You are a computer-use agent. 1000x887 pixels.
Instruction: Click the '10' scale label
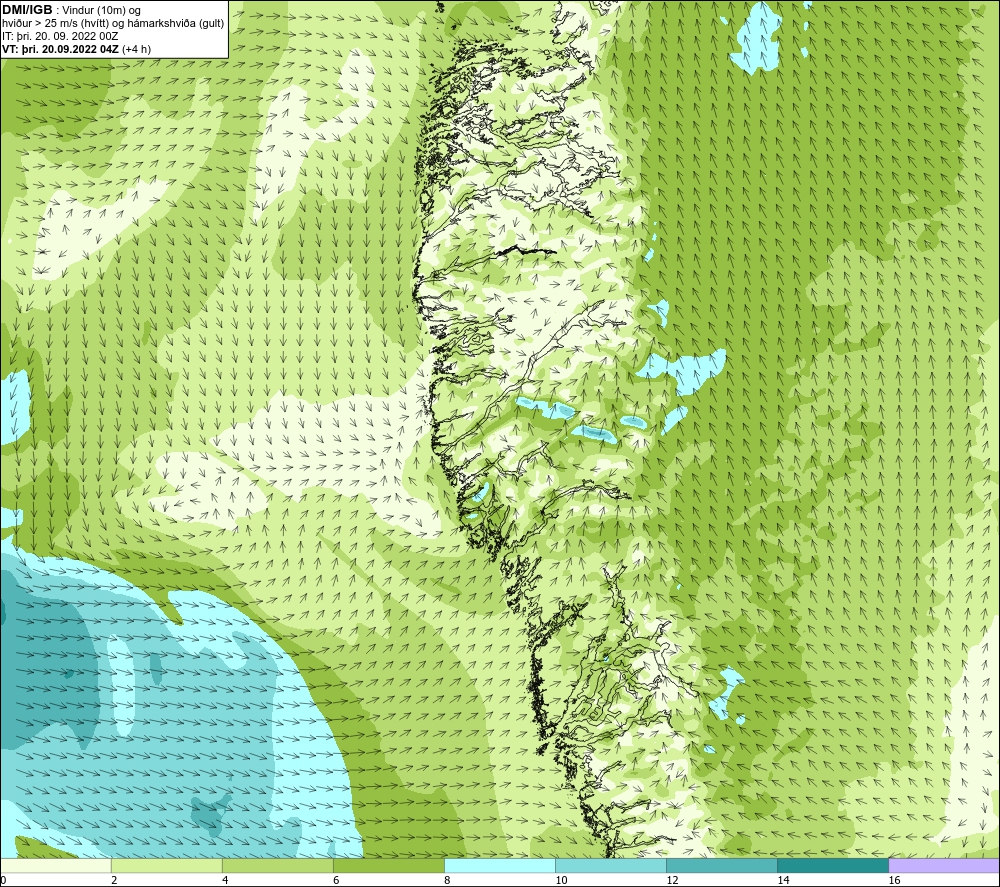click(x=561, y=881)
